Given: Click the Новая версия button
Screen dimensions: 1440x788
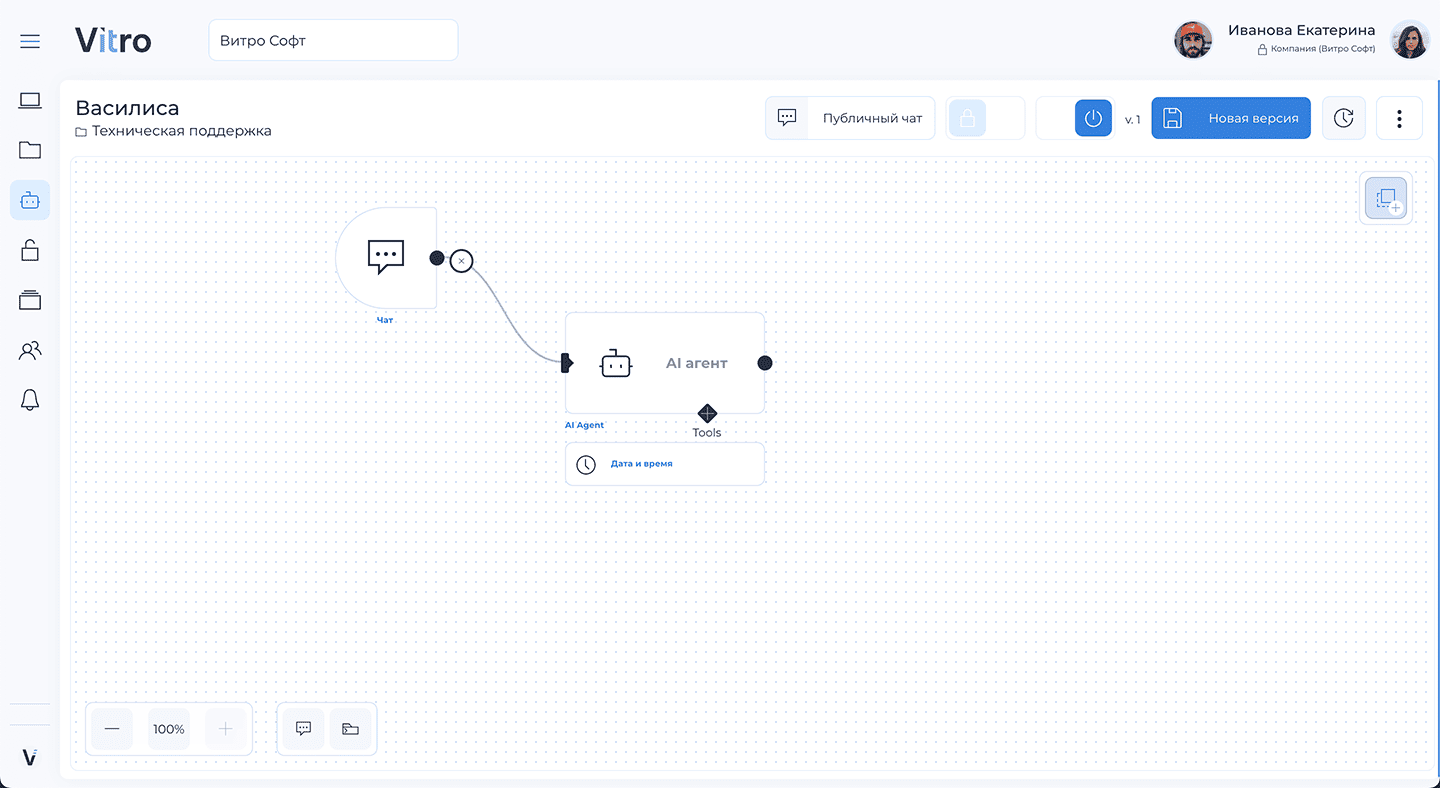Looking at the screenshot, I should 1230,118.
